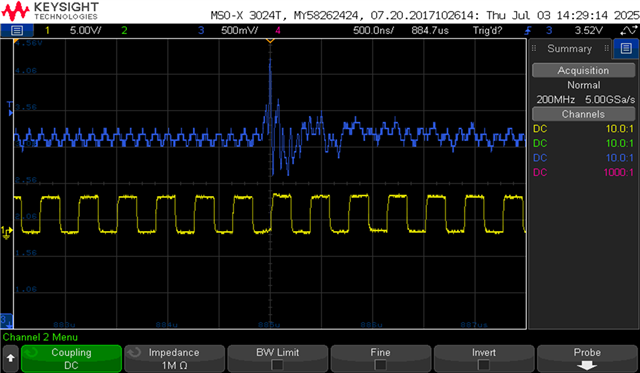Select channel 4 indicator in top bar
This screenshot has height=373, width=640.
click(278, 31)
